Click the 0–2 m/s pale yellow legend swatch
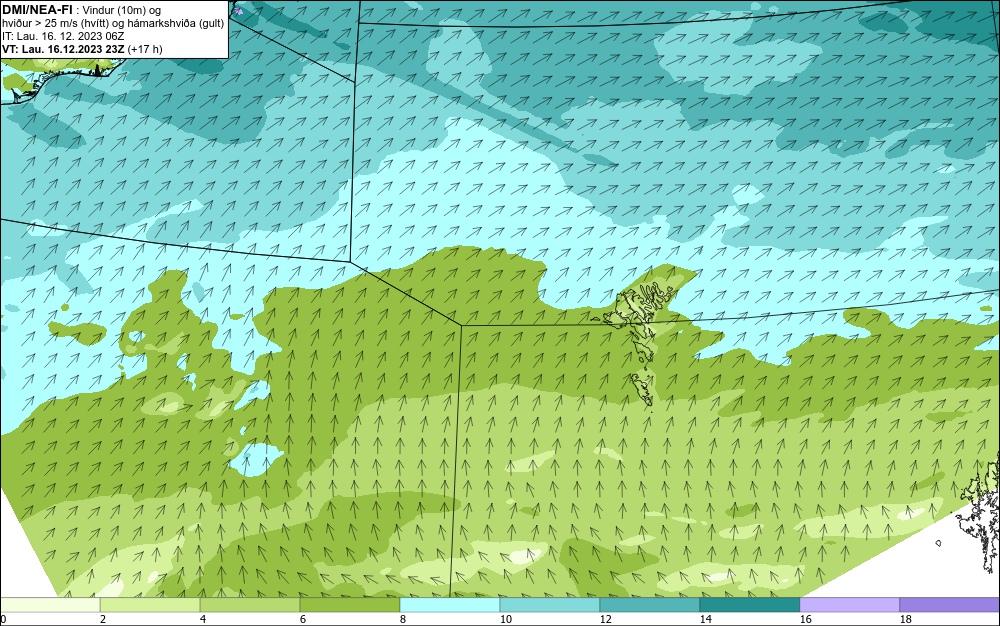This screenshot has height=626, width=1000. [50, 604]
